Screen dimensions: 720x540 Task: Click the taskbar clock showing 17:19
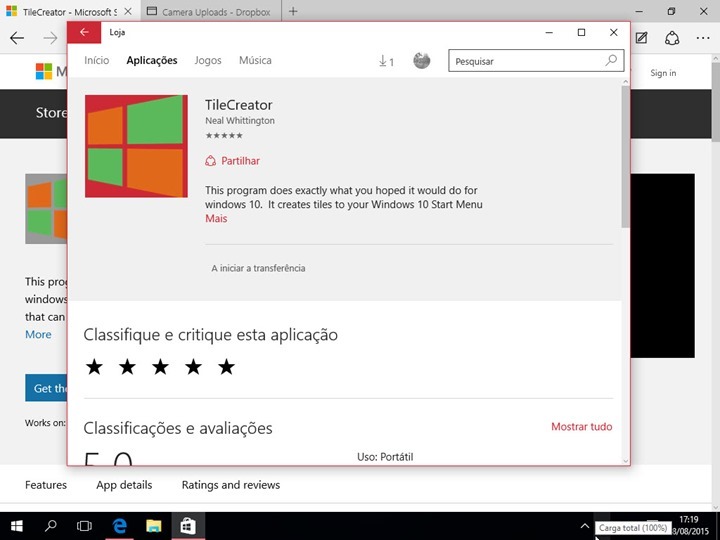tap(688, 519)
